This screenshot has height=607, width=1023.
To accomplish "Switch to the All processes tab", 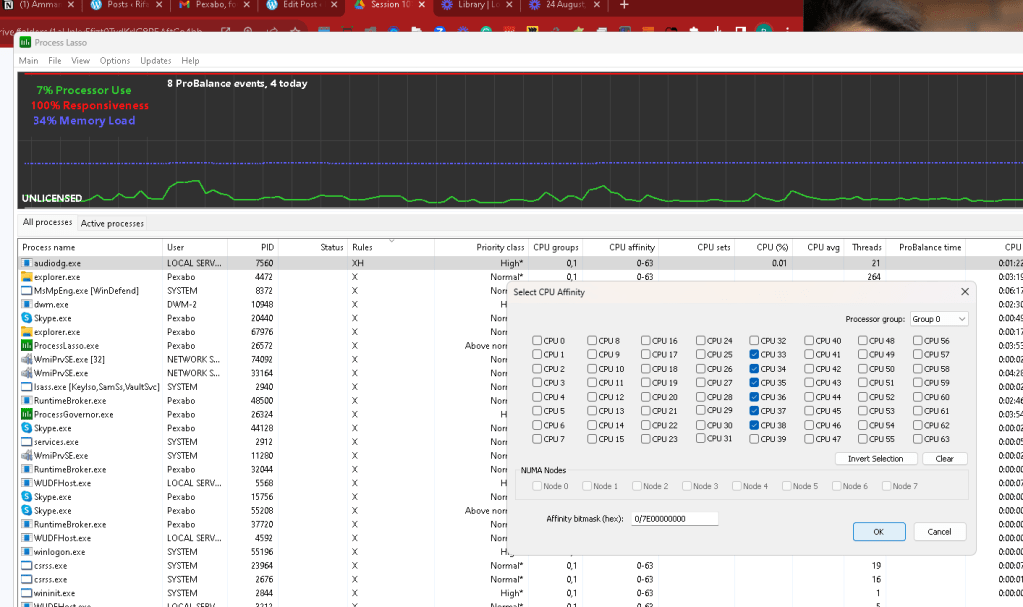I will (47, 222).
